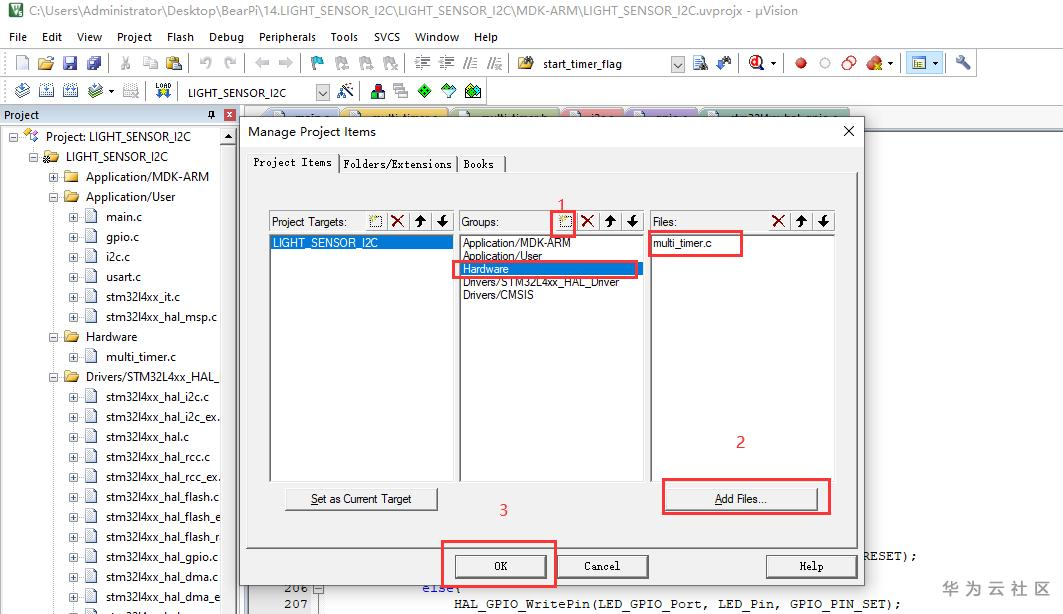
Task: Click the Project tree scroll up arrow
Action: click(x=228, y=136)
